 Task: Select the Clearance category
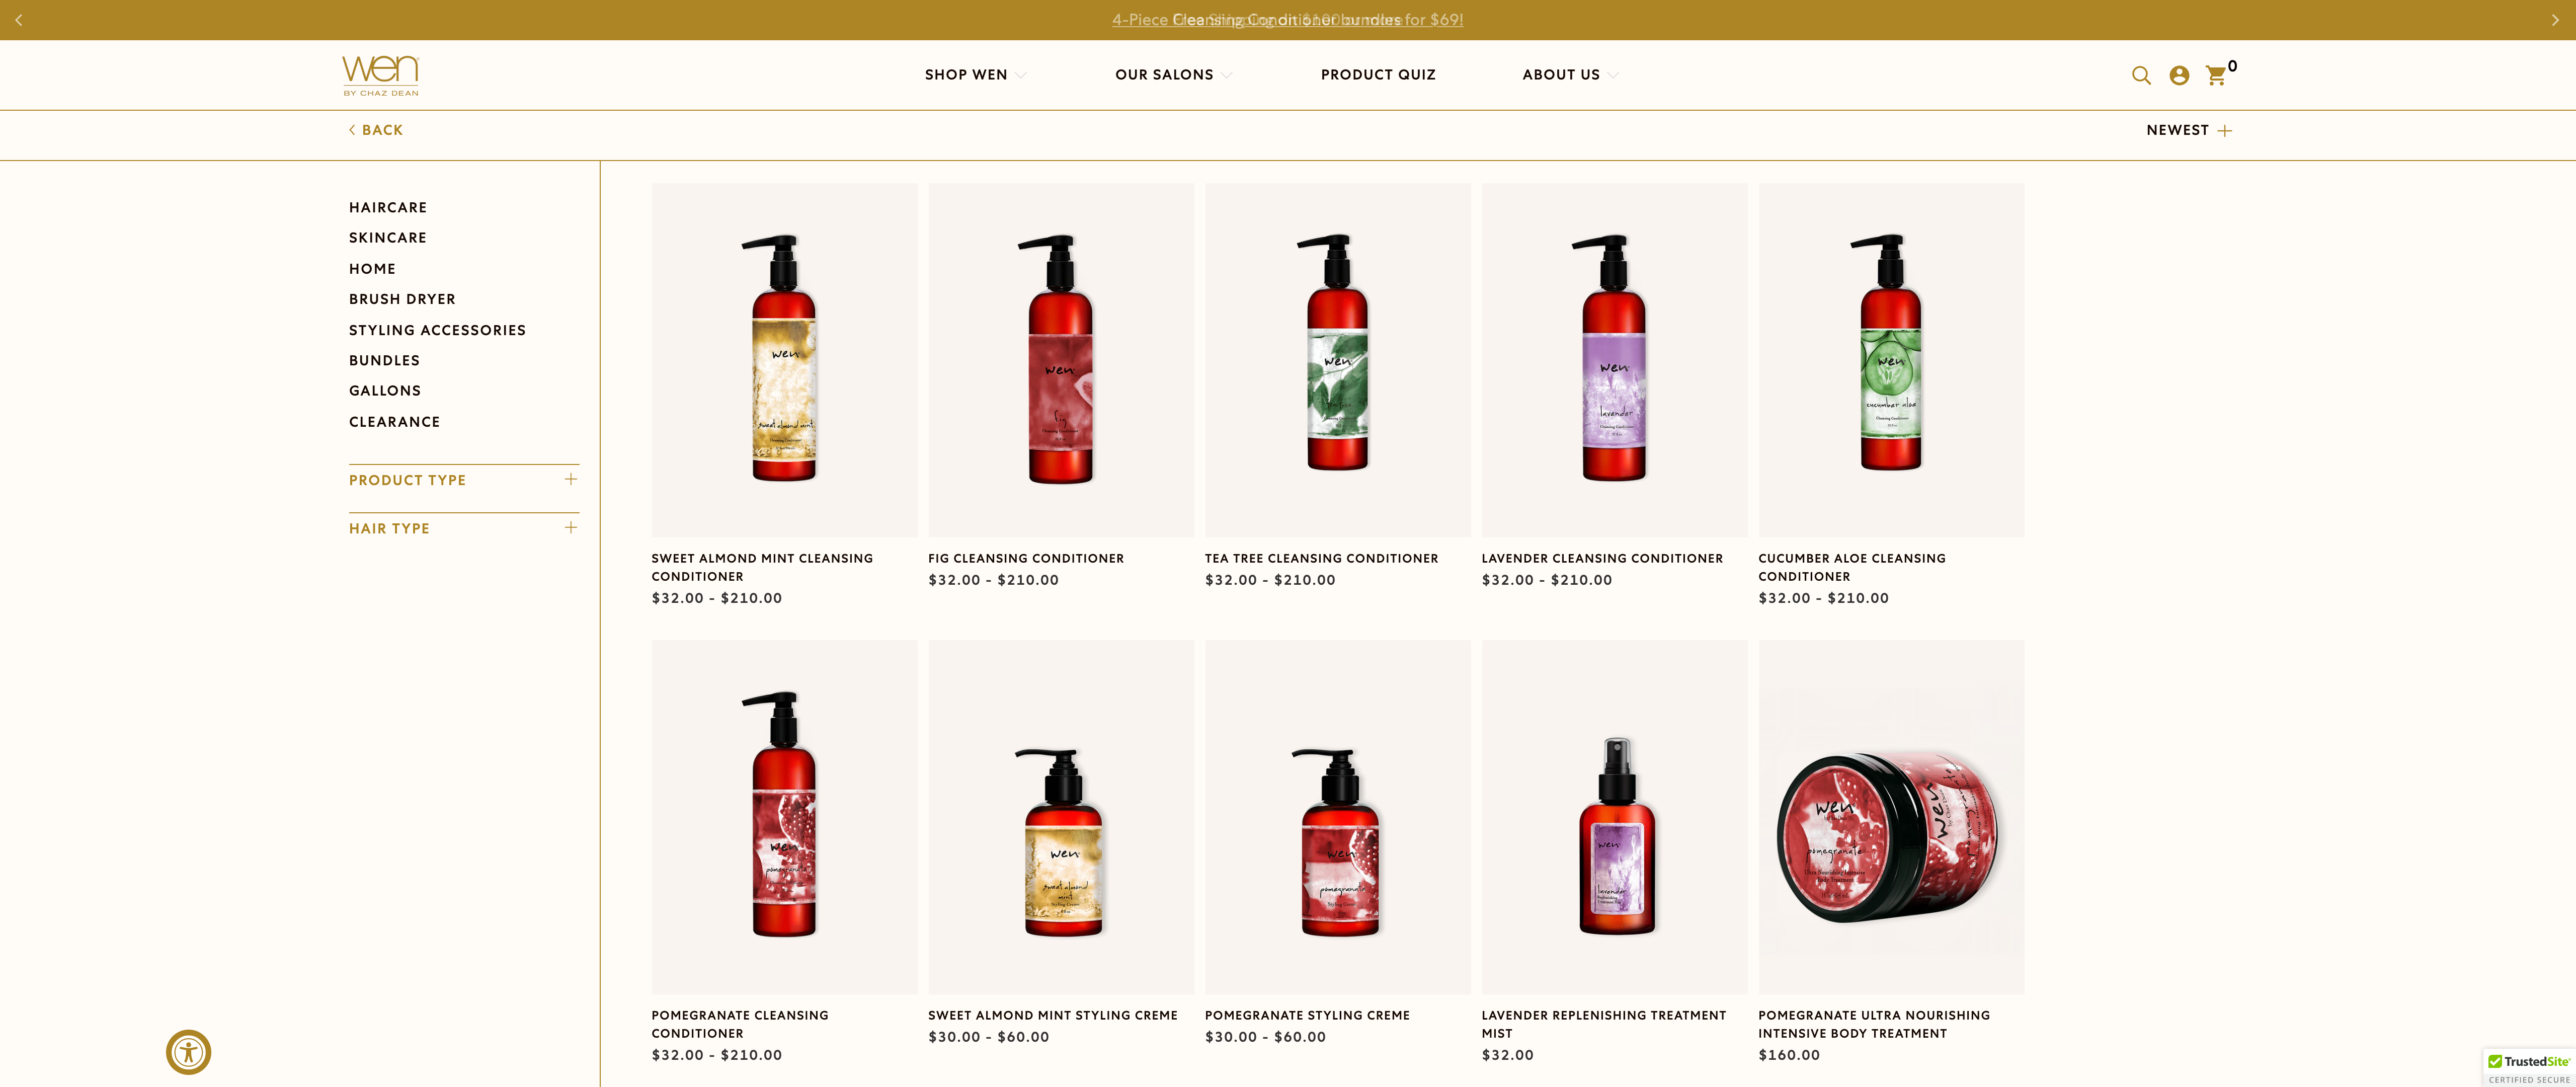pos(395,422)
